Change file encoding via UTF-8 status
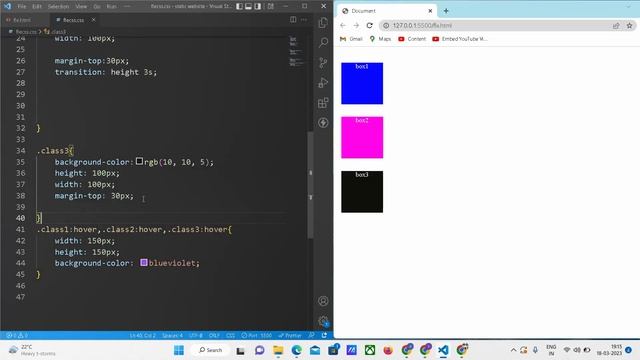 point(196,336)
